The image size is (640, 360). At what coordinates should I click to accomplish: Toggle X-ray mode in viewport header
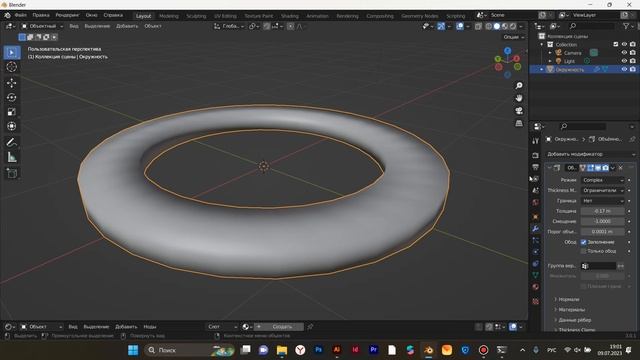478,26
